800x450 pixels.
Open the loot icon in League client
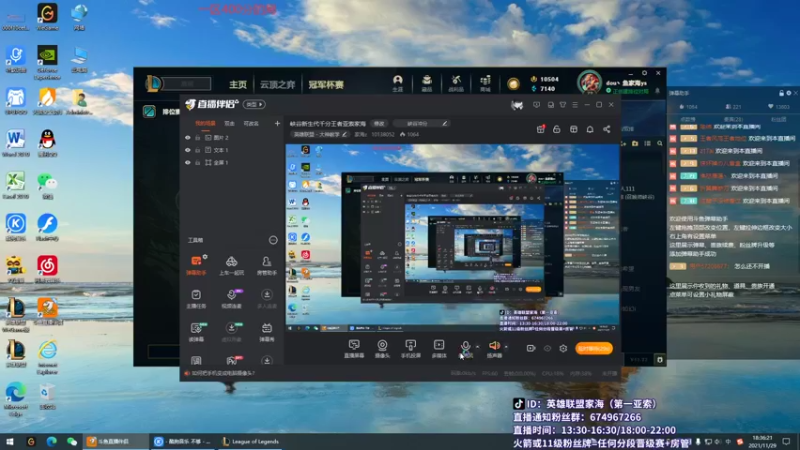point(456,83)
